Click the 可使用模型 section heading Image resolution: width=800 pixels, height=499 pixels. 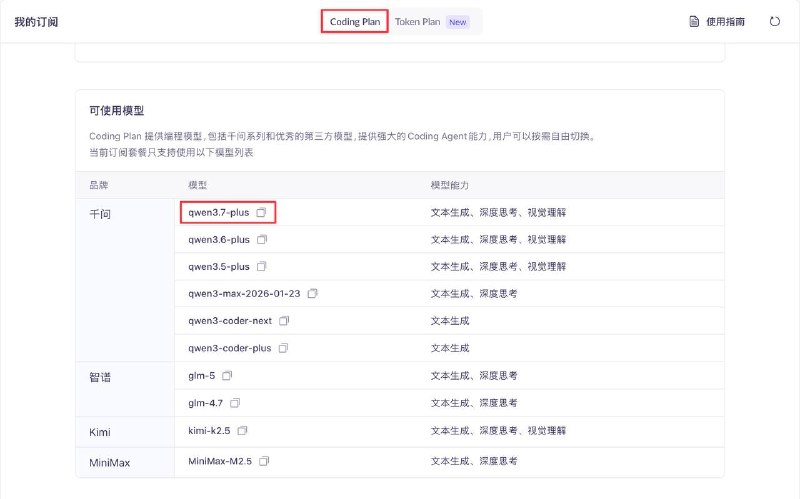pyautogui.click(x=117, y=111)
